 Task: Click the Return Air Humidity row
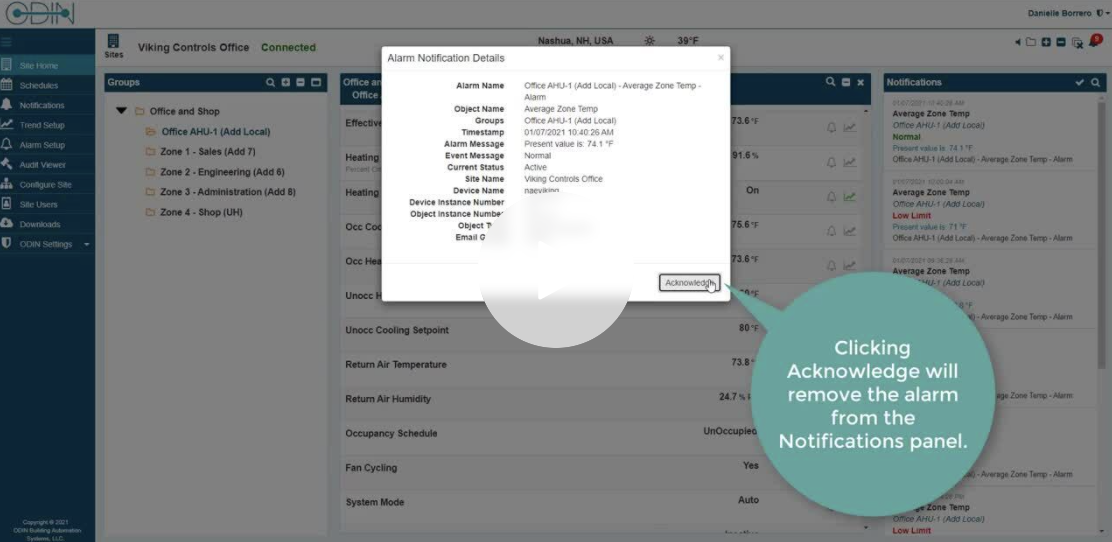pyautogui.click(x=605, y=399)
